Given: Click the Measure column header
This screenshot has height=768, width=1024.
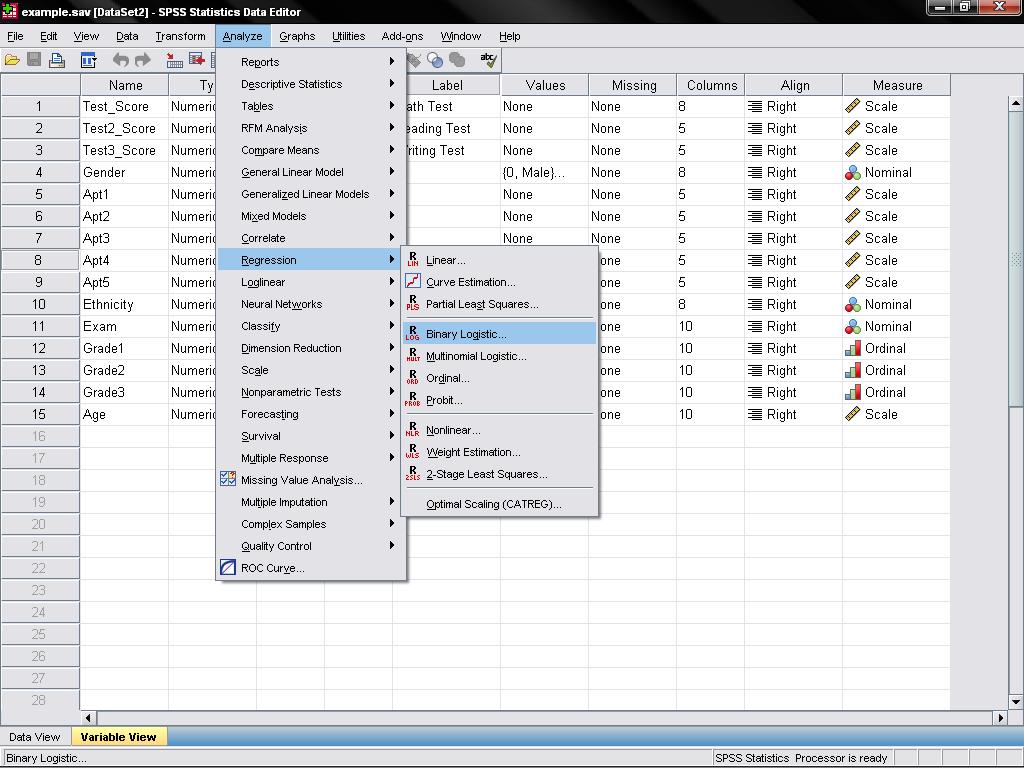Looking at the screenshot, I should [897, 85].
